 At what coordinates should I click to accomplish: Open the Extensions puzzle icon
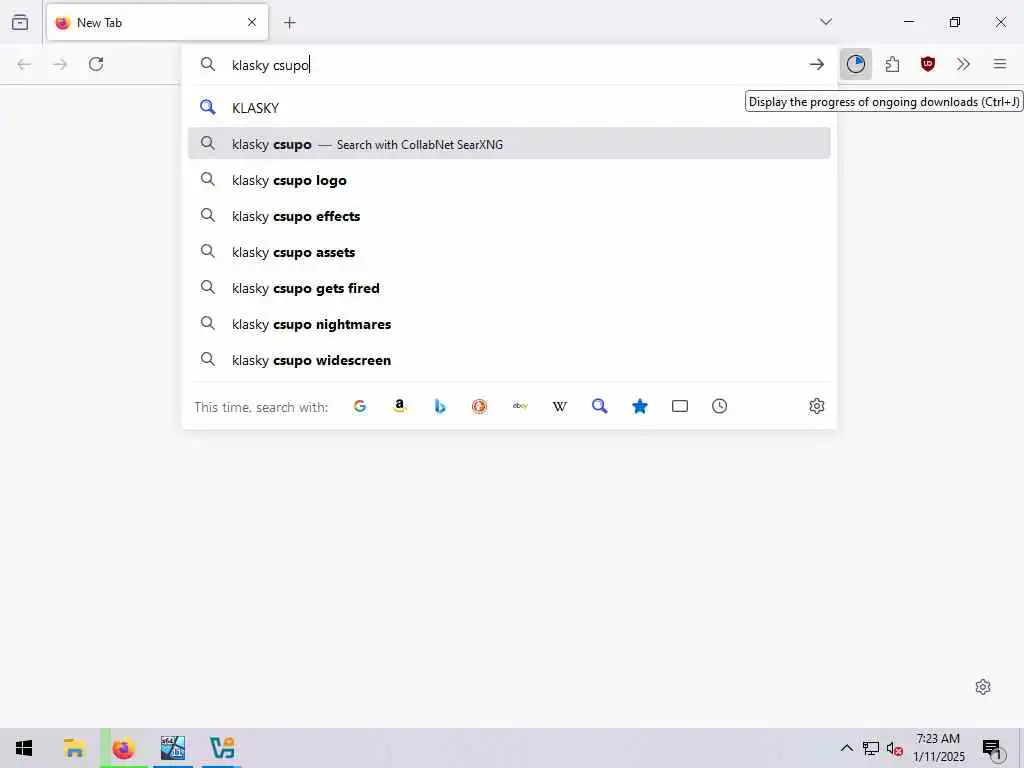point(892,64)
